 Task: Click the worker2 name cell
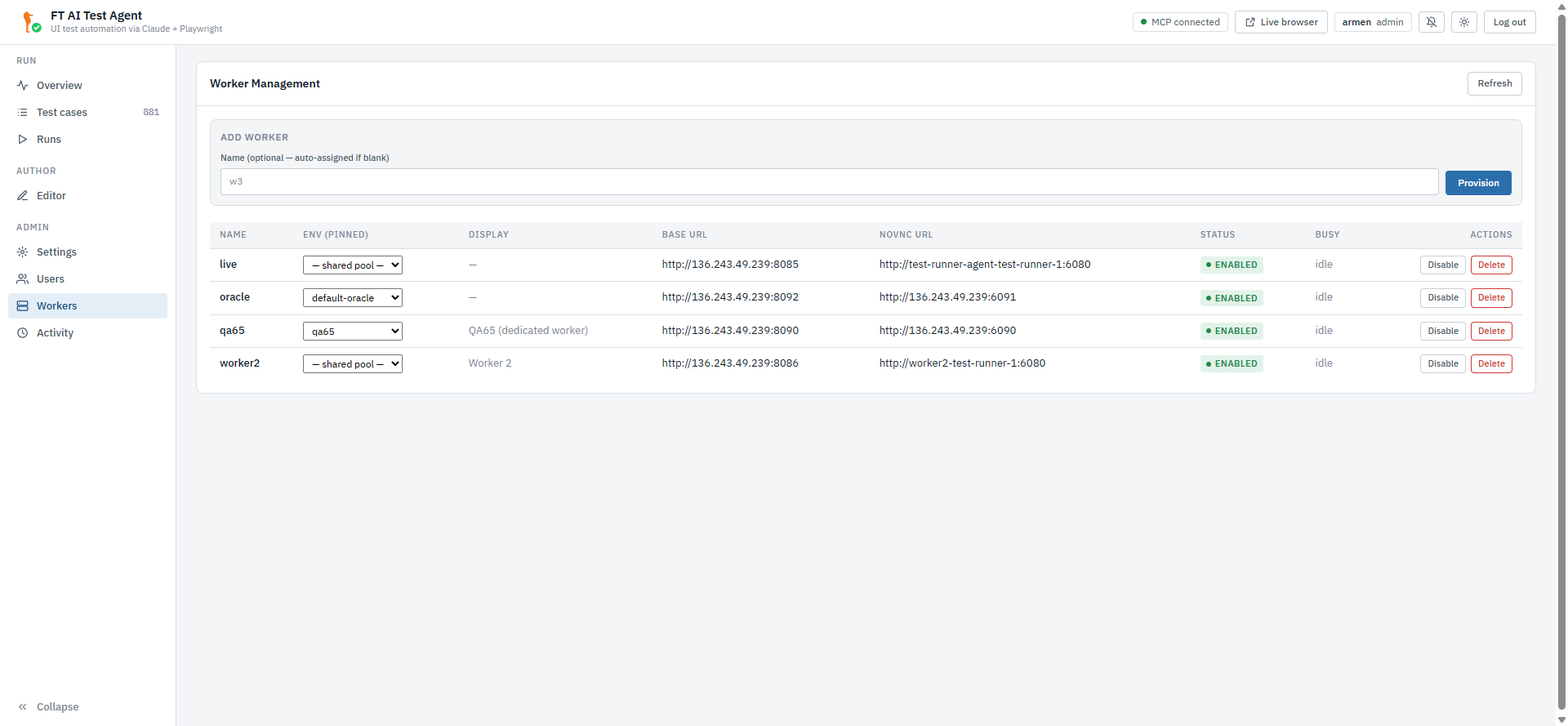click(x=240, y=363)
